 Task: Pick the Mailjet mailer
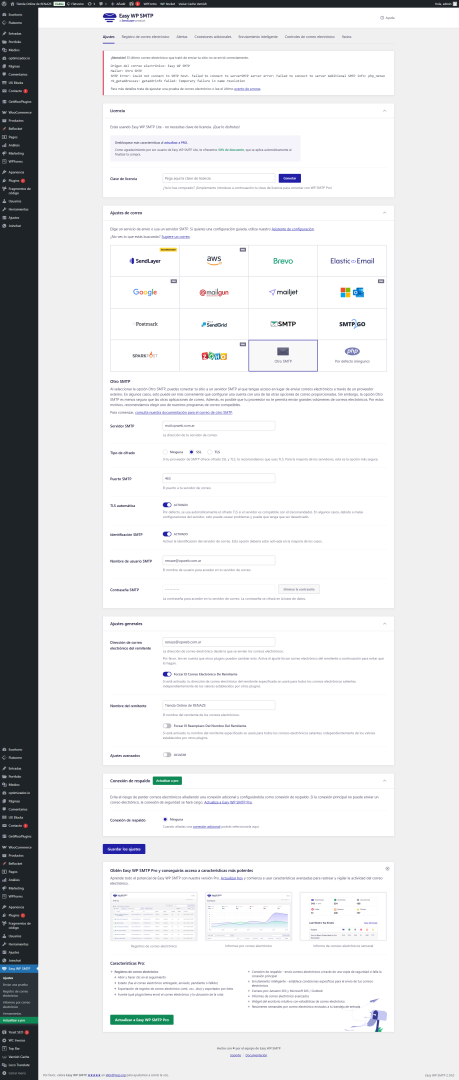pyautogui.click(x=283, y=293)
